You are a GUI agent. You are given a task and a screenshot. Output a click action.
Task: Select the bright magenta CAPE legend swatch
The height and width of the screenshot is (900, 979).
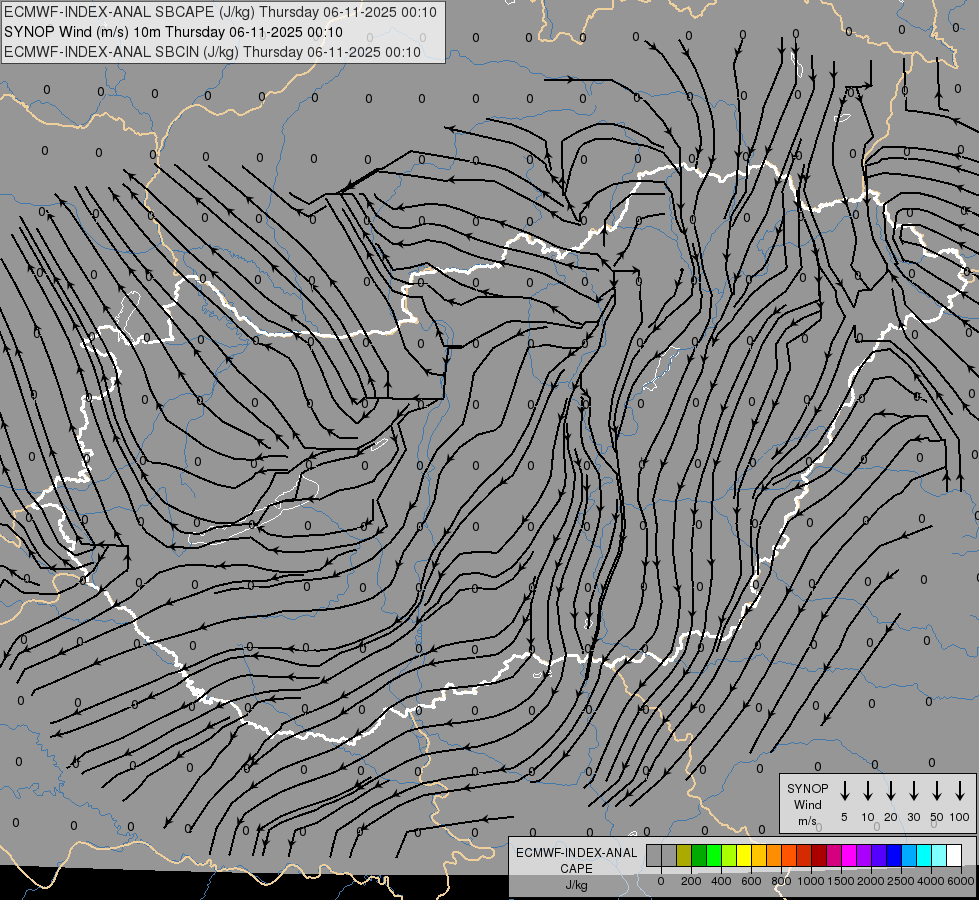tap(849, 855)
